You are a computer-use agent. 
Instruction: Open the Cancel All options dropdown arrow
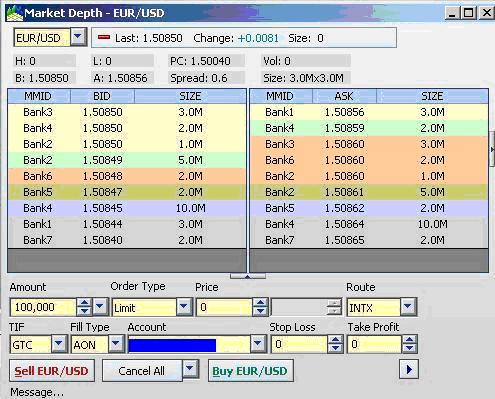coord(190,368)
